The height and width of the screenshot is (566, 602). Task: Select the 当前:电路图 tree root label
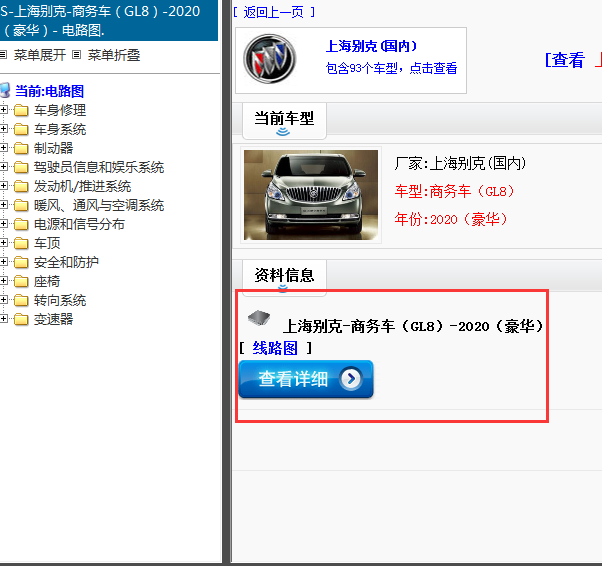(x=50, y=91)
